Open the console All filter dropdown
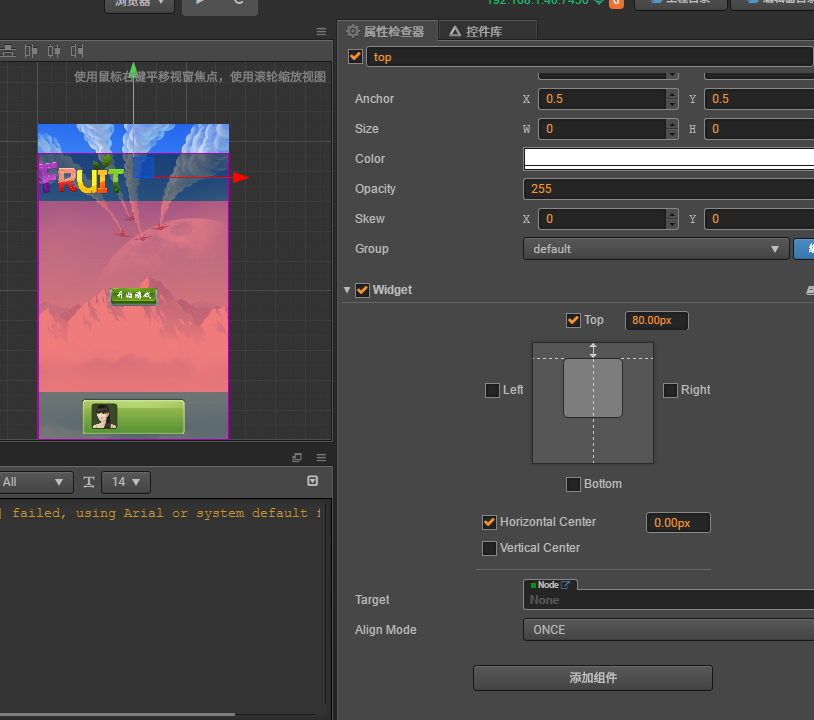 point(34,482)
